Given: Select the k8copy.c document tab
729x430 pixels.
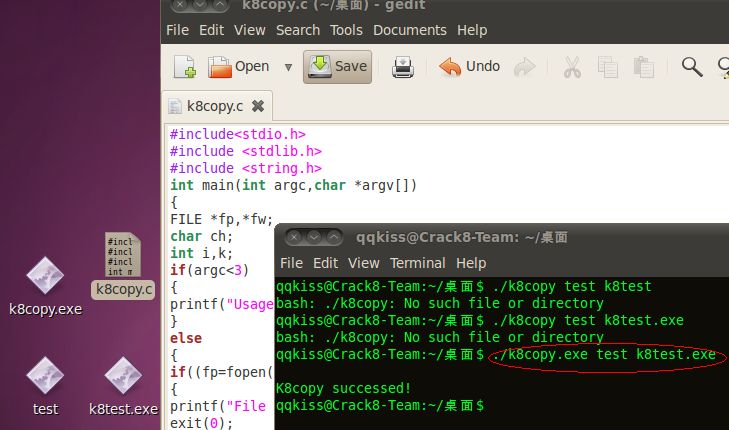Looking at the screenshot, I should tap(215, 106).
